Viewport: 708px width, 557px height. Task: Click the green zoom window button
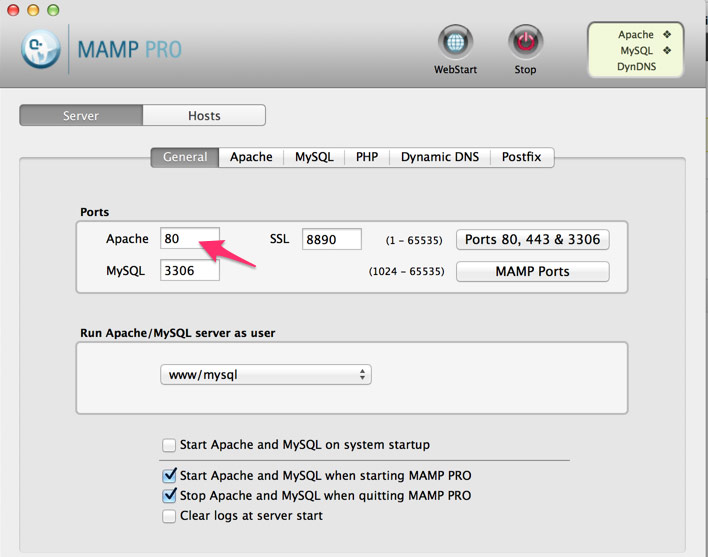[x=53, y=9]
